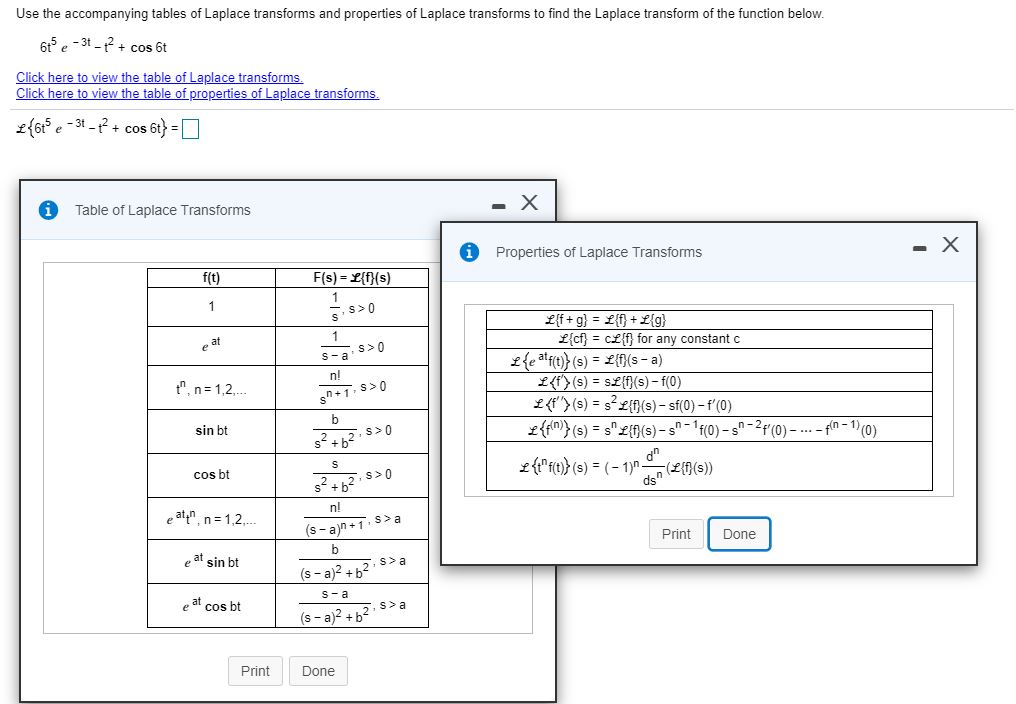
Task: Select the F(s) = L{f}(s) column header
Action: pos(351,277)
